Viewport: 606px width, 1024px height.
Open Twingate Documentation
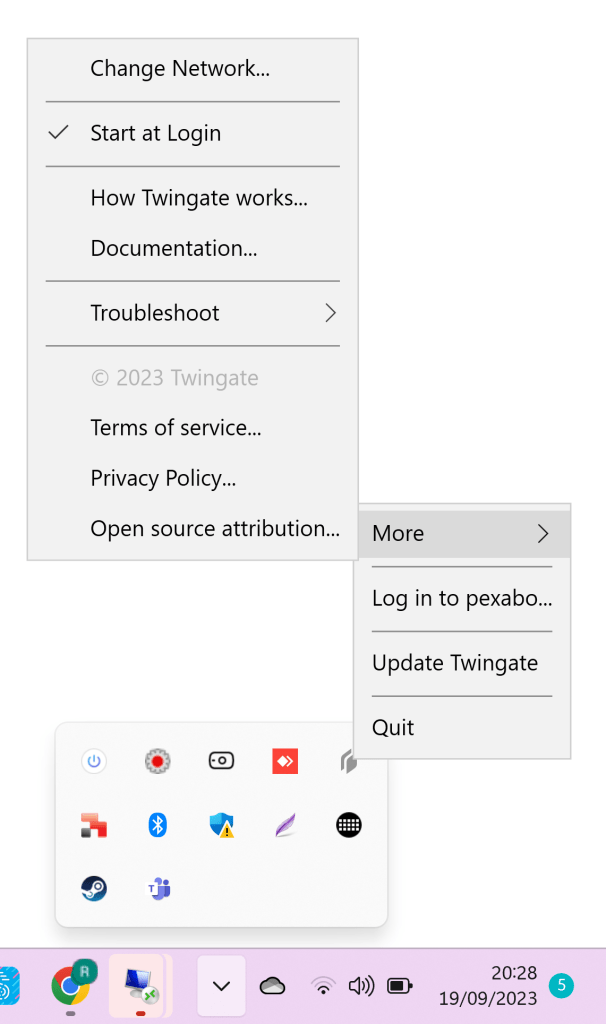(x=193, y=248)
